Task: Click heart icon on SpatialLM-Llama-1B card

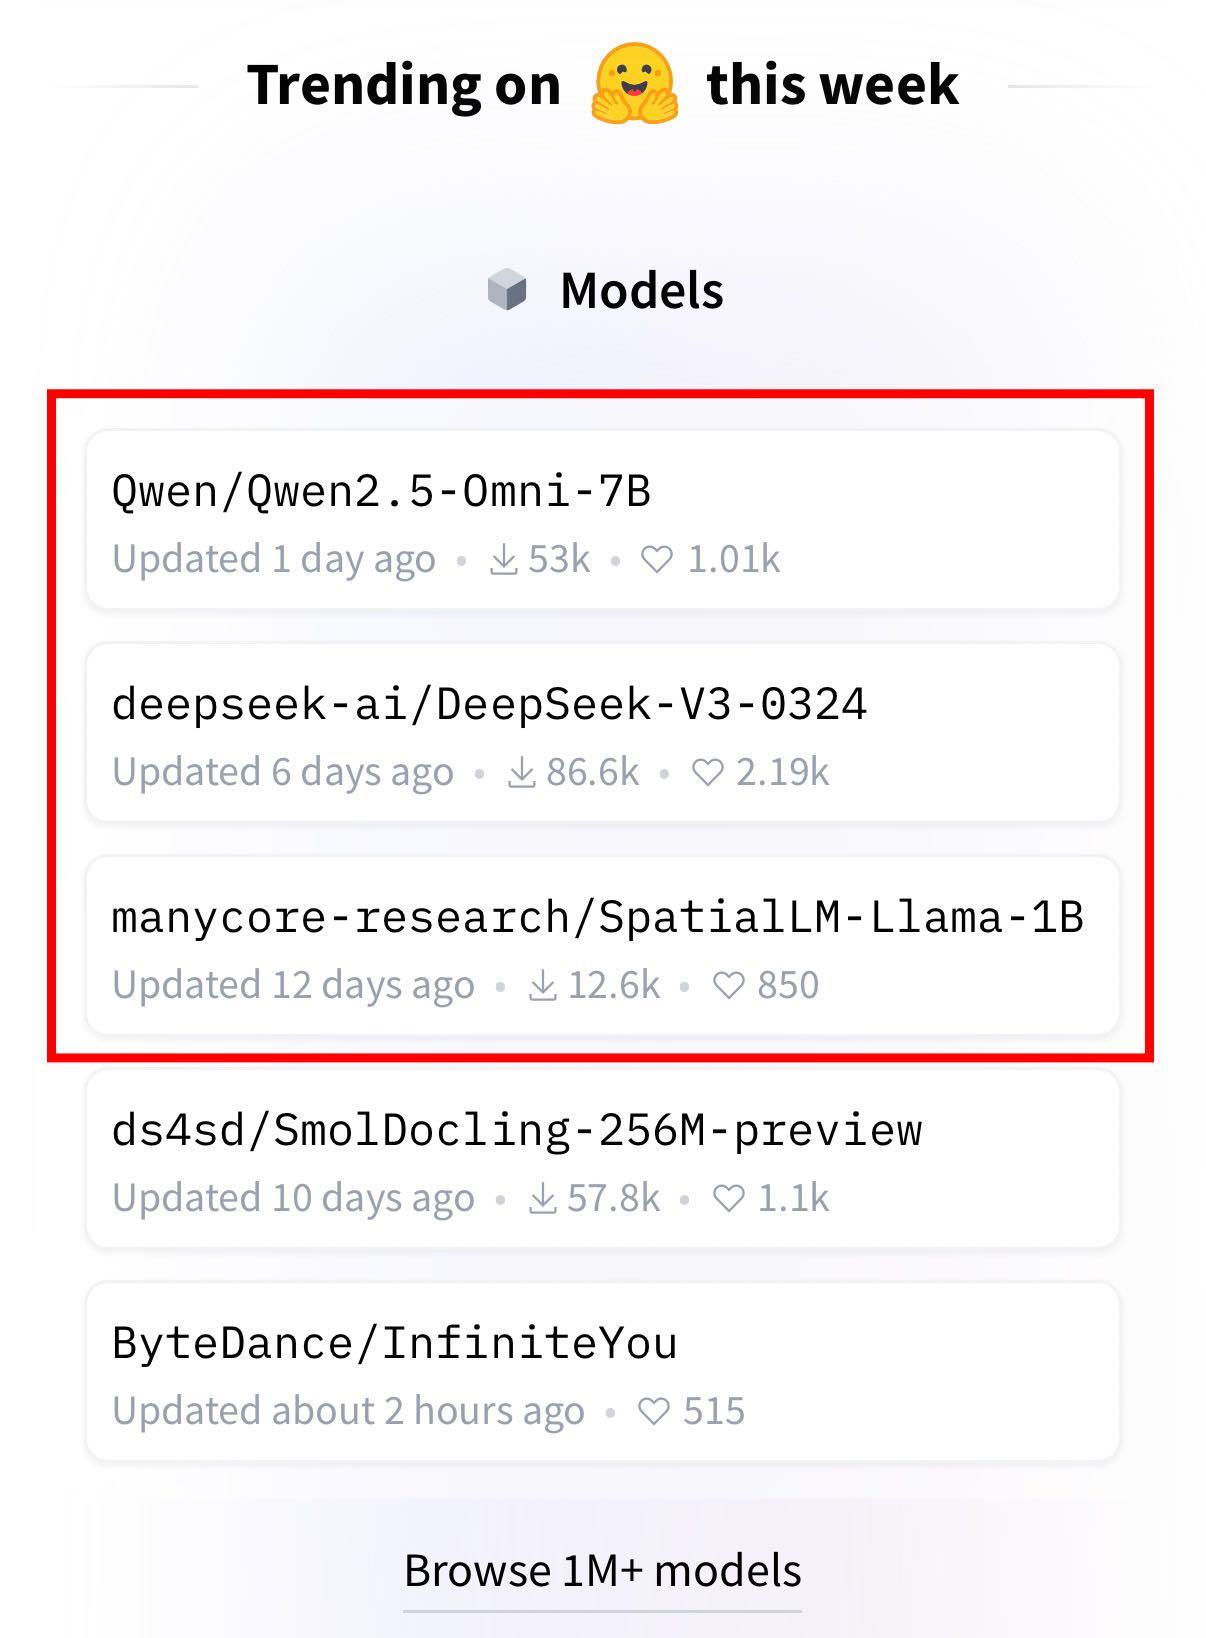Action: (729, 986)
